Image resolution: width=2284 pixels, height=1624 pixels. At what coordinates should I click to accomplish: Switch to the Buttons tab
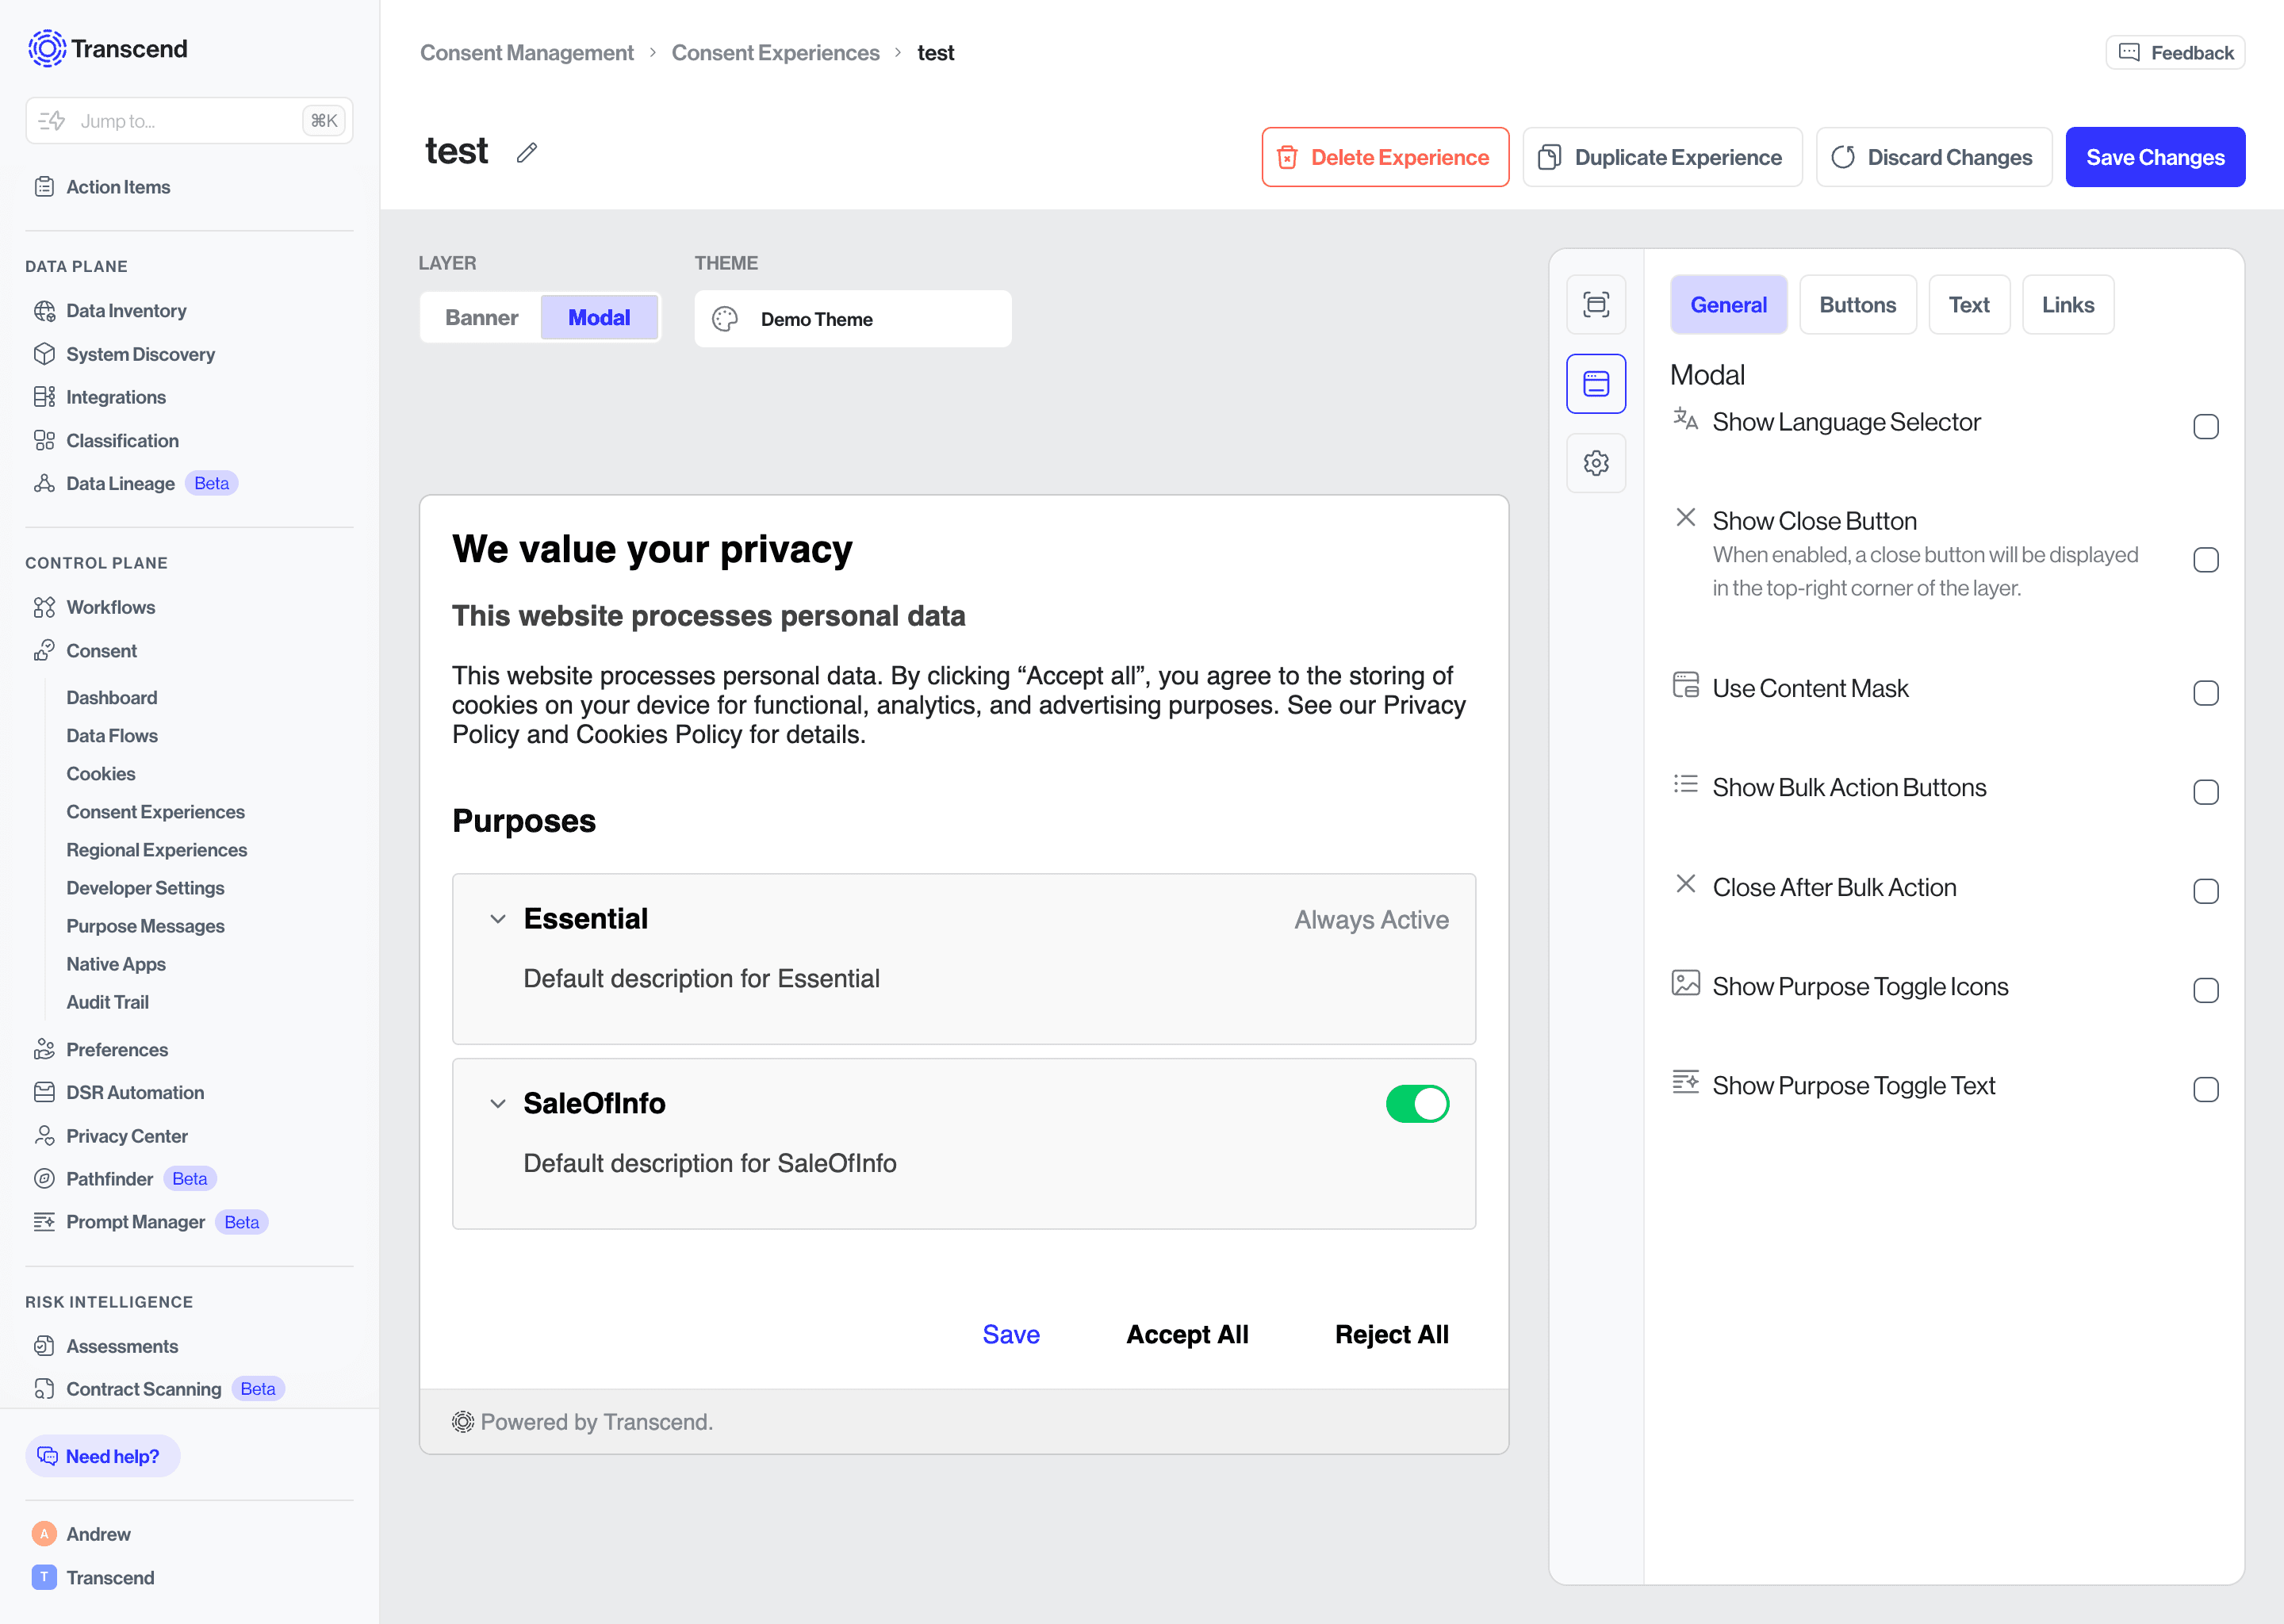click(x=1857, y=305)
